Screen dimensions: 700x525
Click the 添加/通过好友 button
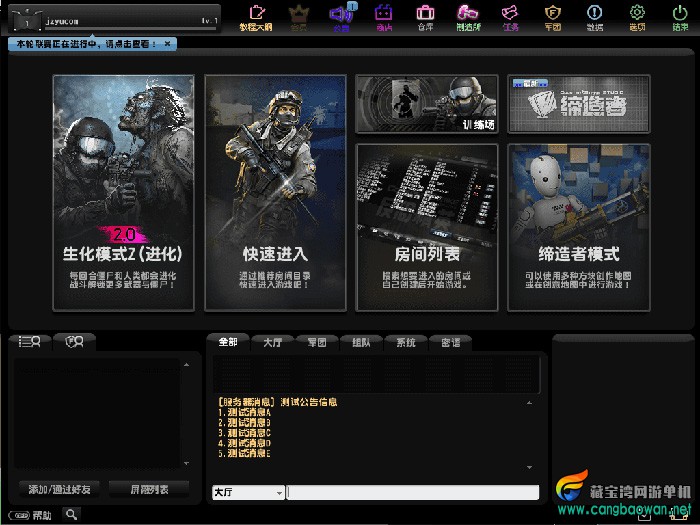pos(60,489)
